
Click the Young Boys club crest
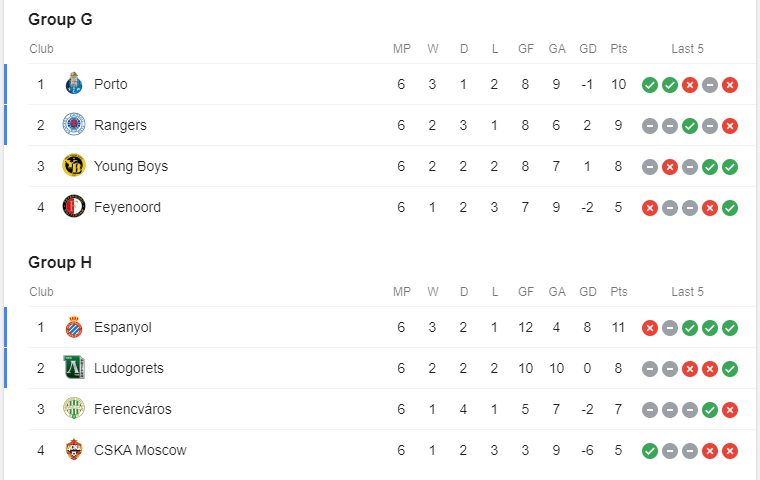[x=74, y=166]
